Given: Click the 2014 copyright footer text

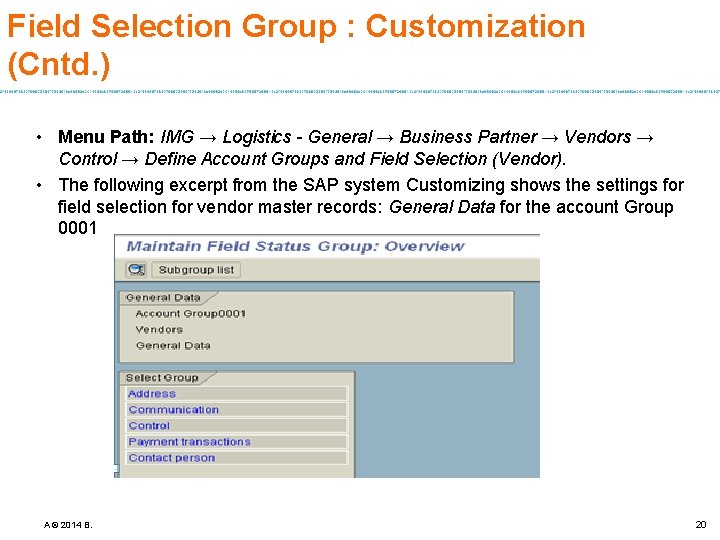Looking at the screenshot, I should pyautogui.click(x=68, y=525).
